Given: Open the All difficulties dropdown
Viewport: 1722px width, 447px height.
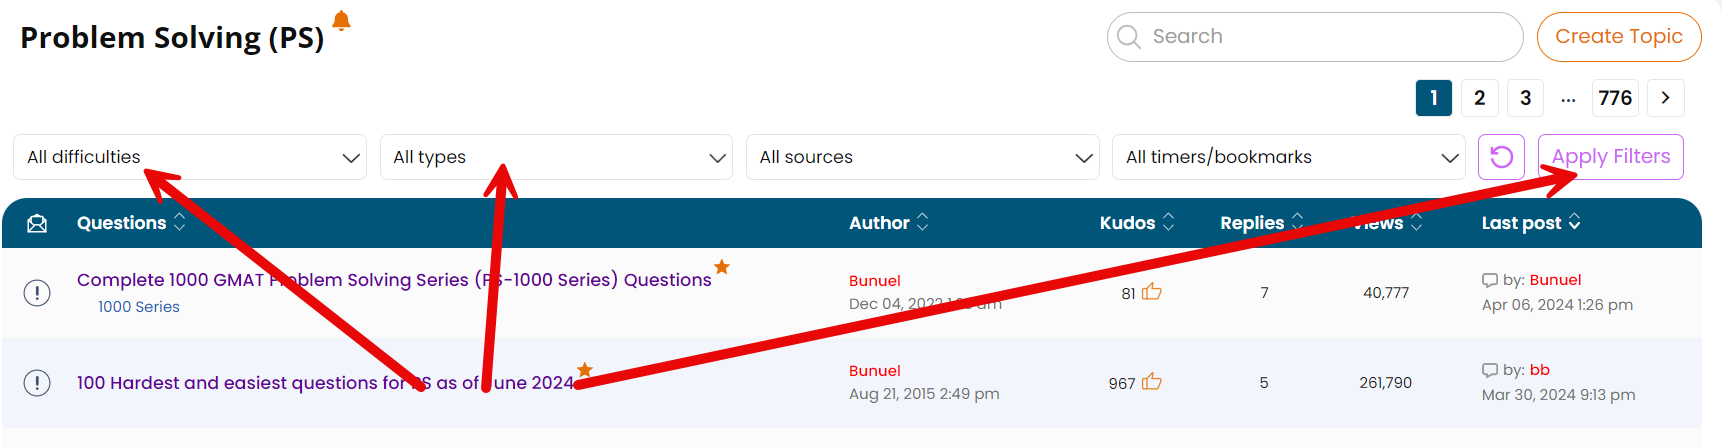Looking at the screenshot, I should coord(189,157).
